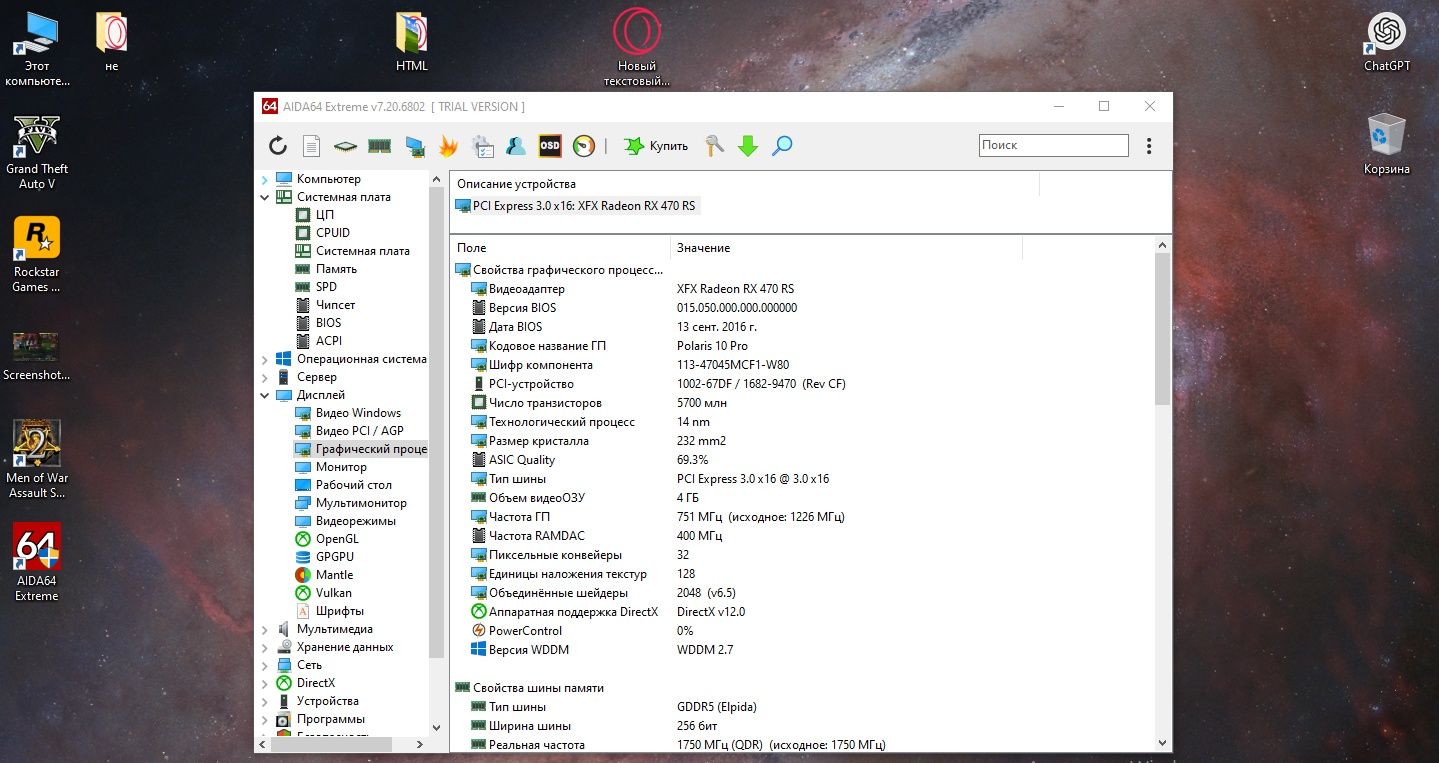Screen dimensions: 1439x763
Task: Click Купить button in toolbar
Action: point(656,146)
